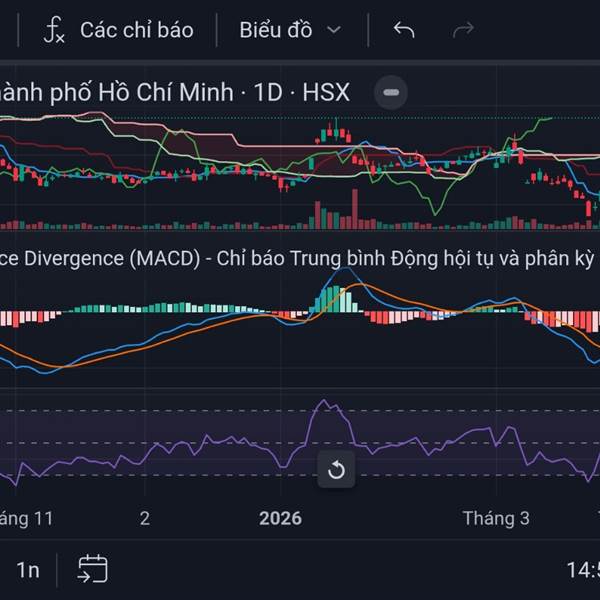The height and width of the screenshot is (600, 600).
Task: Click the chevron next to Biểu đồ
Action: (334, 30)
